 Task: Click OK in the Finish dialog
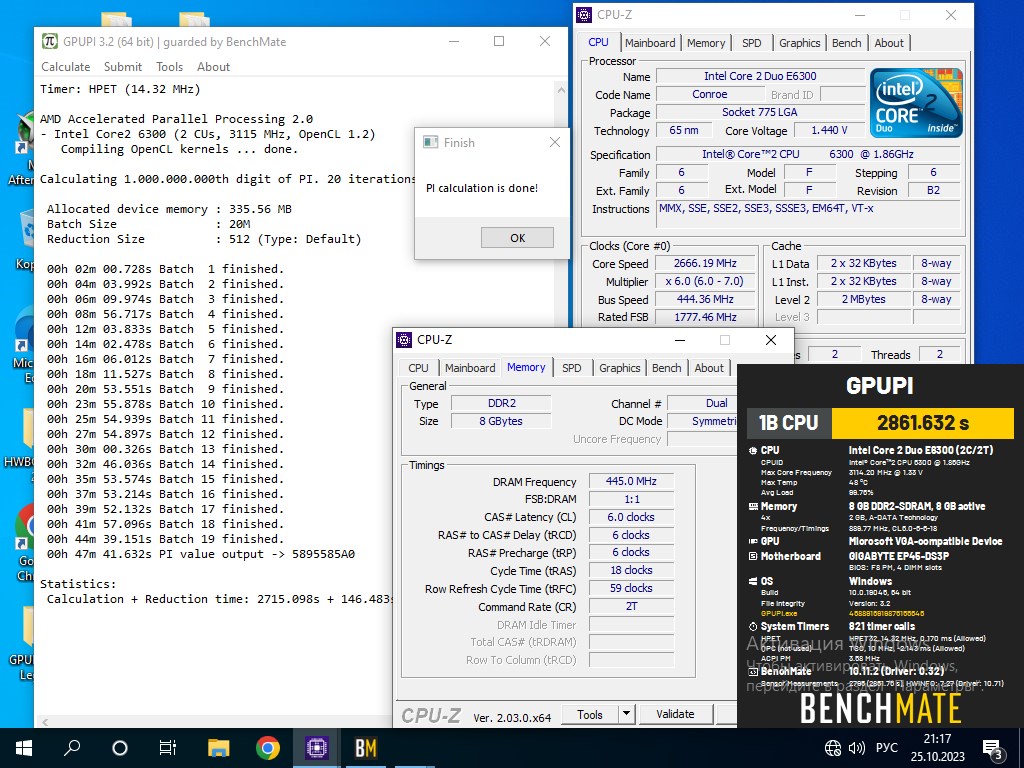[x=517, y=238]
